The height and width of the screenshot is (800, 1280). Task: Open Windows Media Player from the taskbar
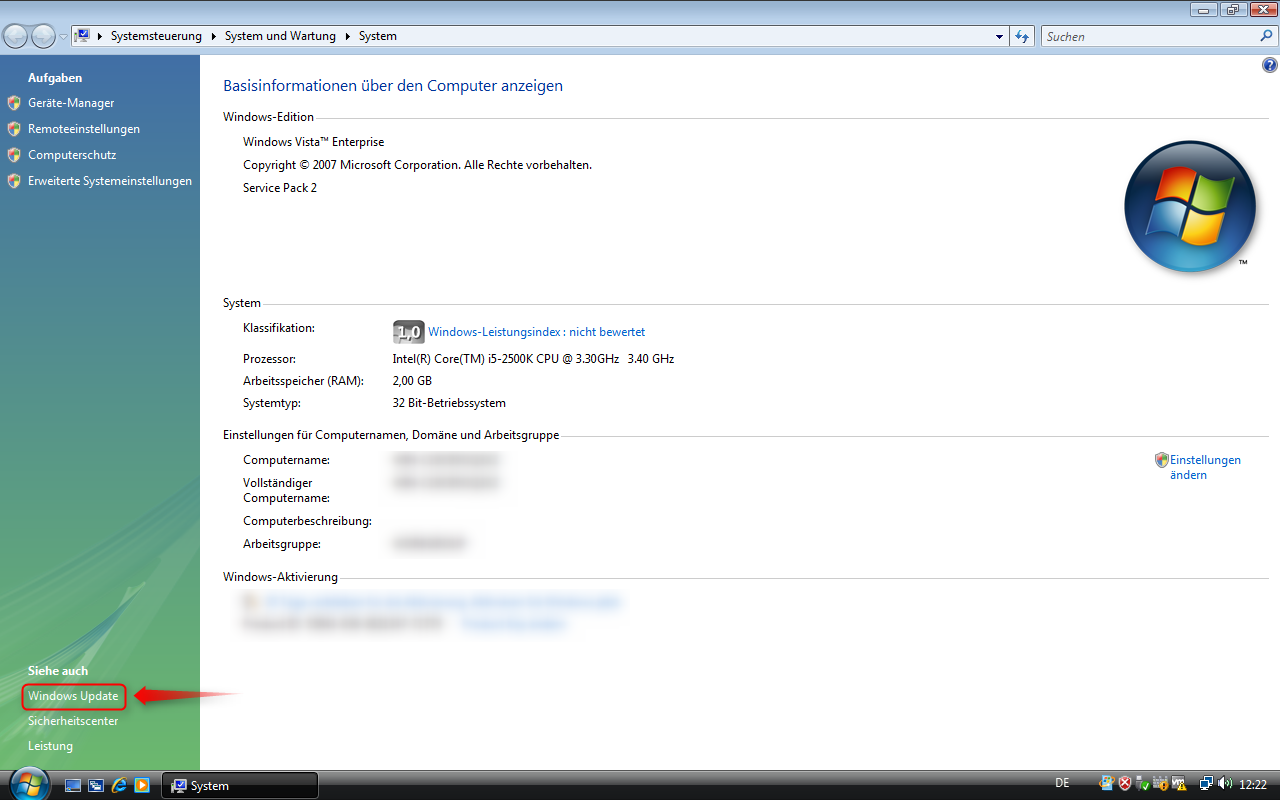point(142,785)
